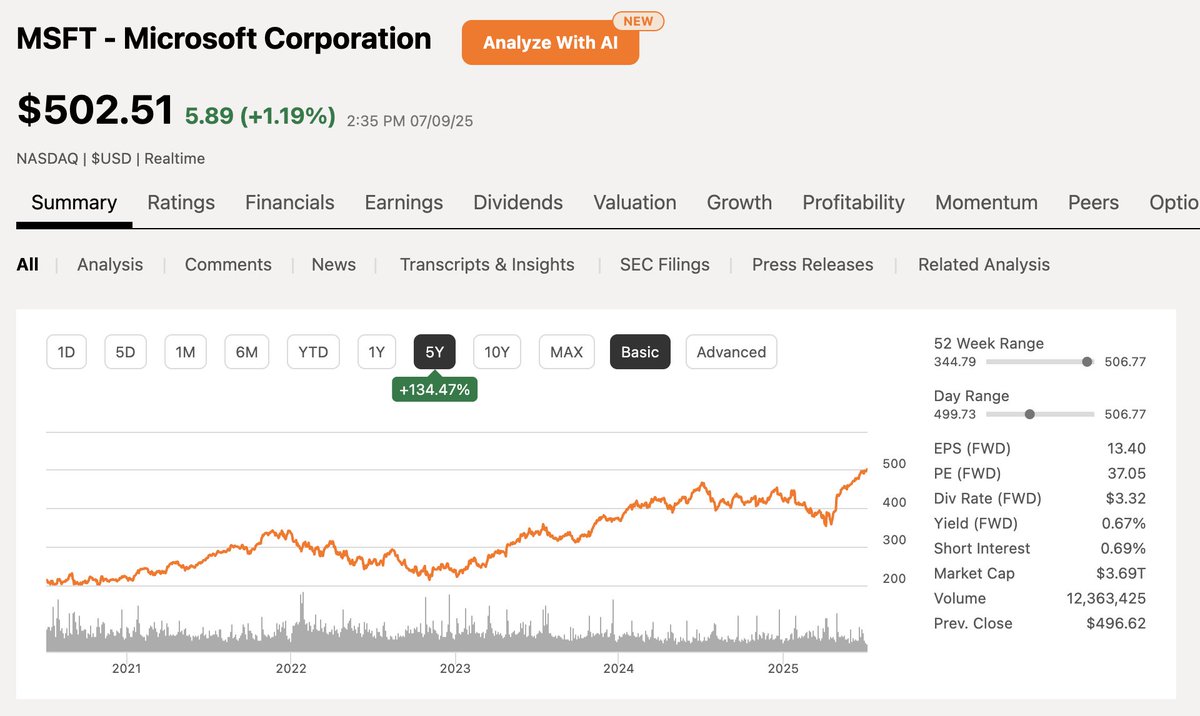
Task: Click the Volume value 12,363,425
Action: pyautogui.click(x=1106, y=598)
